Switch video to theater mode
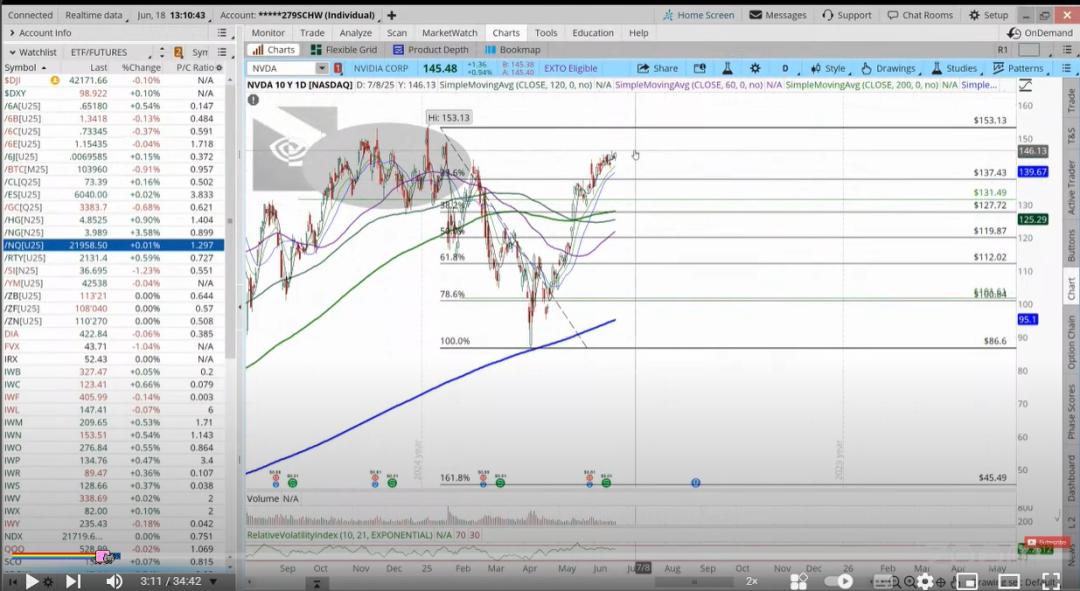This screenshot has width=1080, height=591. pos(1010,581)
